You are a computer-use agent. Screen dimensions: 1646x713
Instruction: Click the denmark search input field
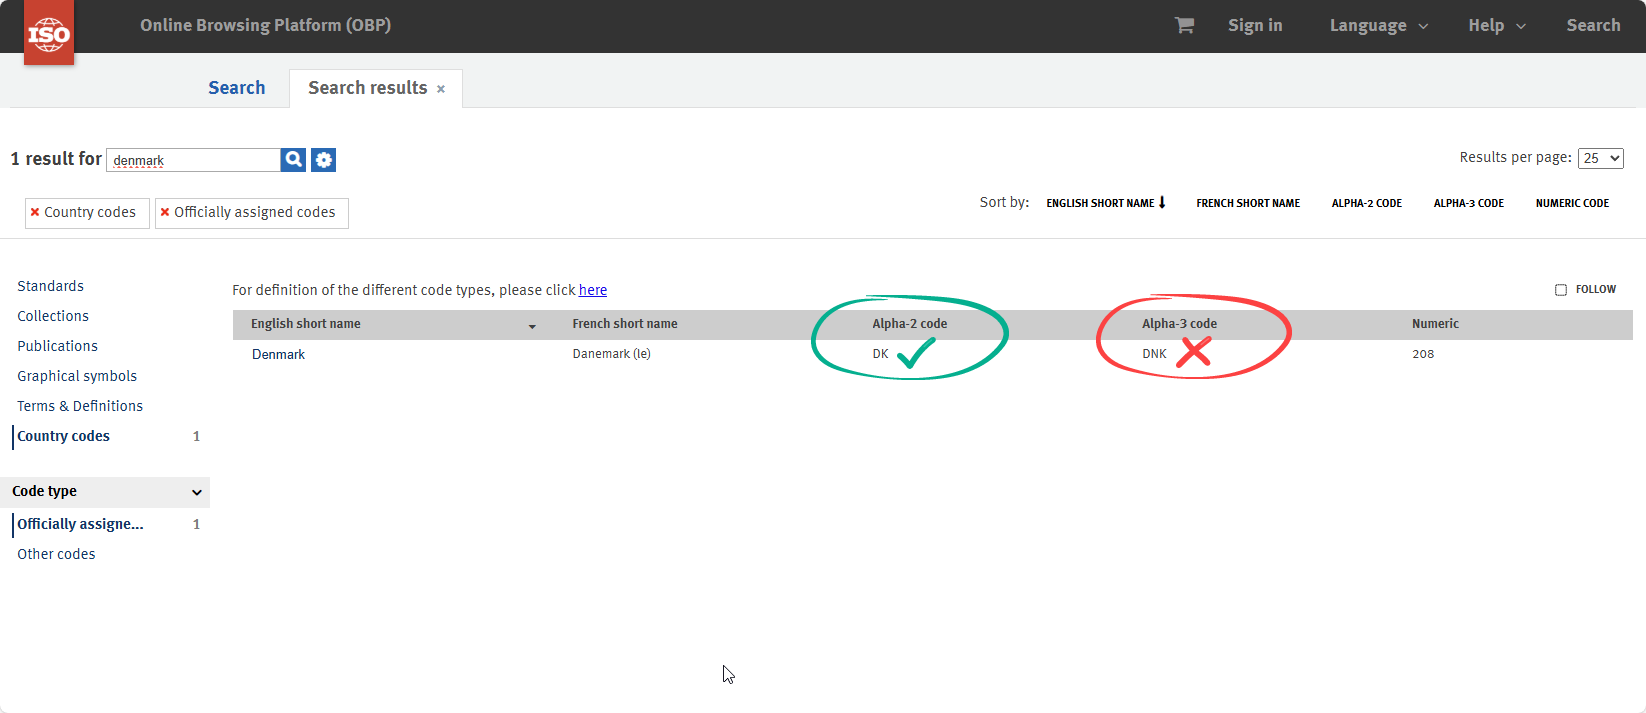click(x=194, y=160)
